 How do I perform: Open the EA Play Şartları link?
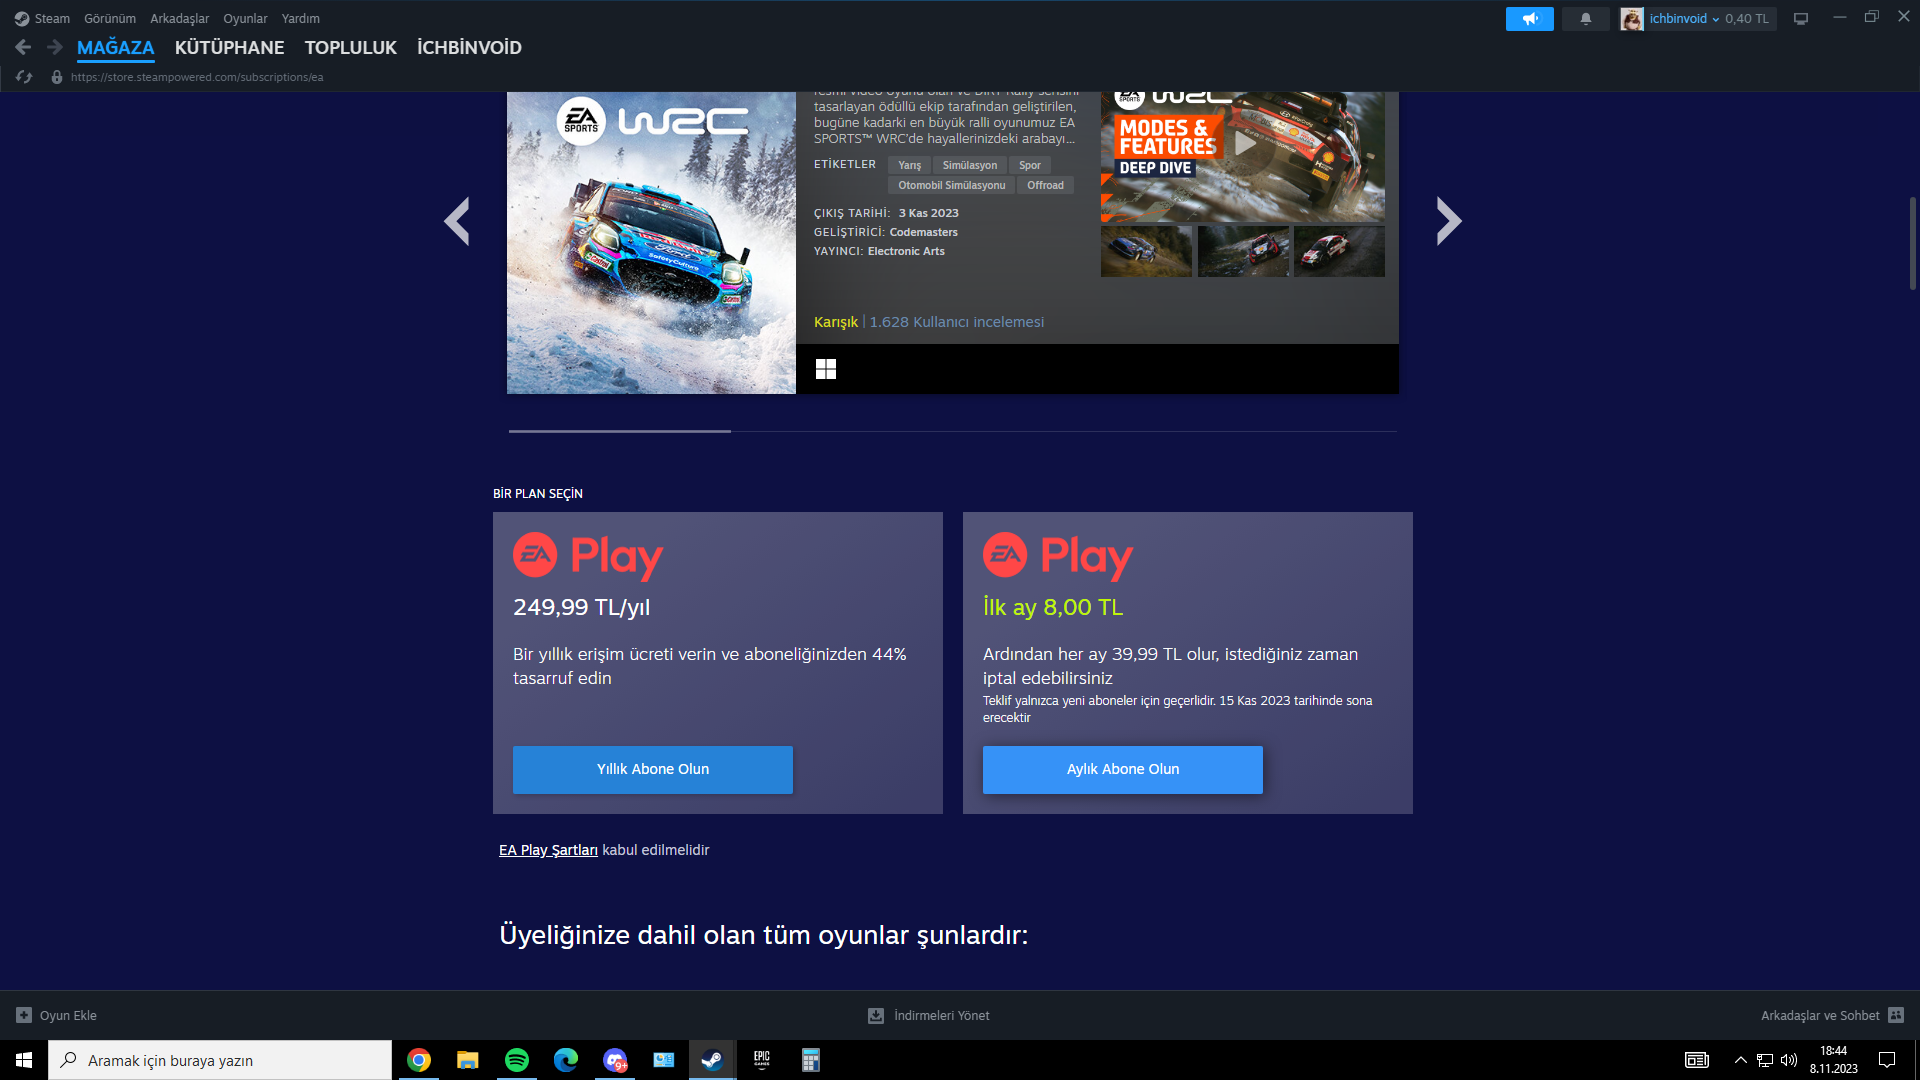coord(548,850)
